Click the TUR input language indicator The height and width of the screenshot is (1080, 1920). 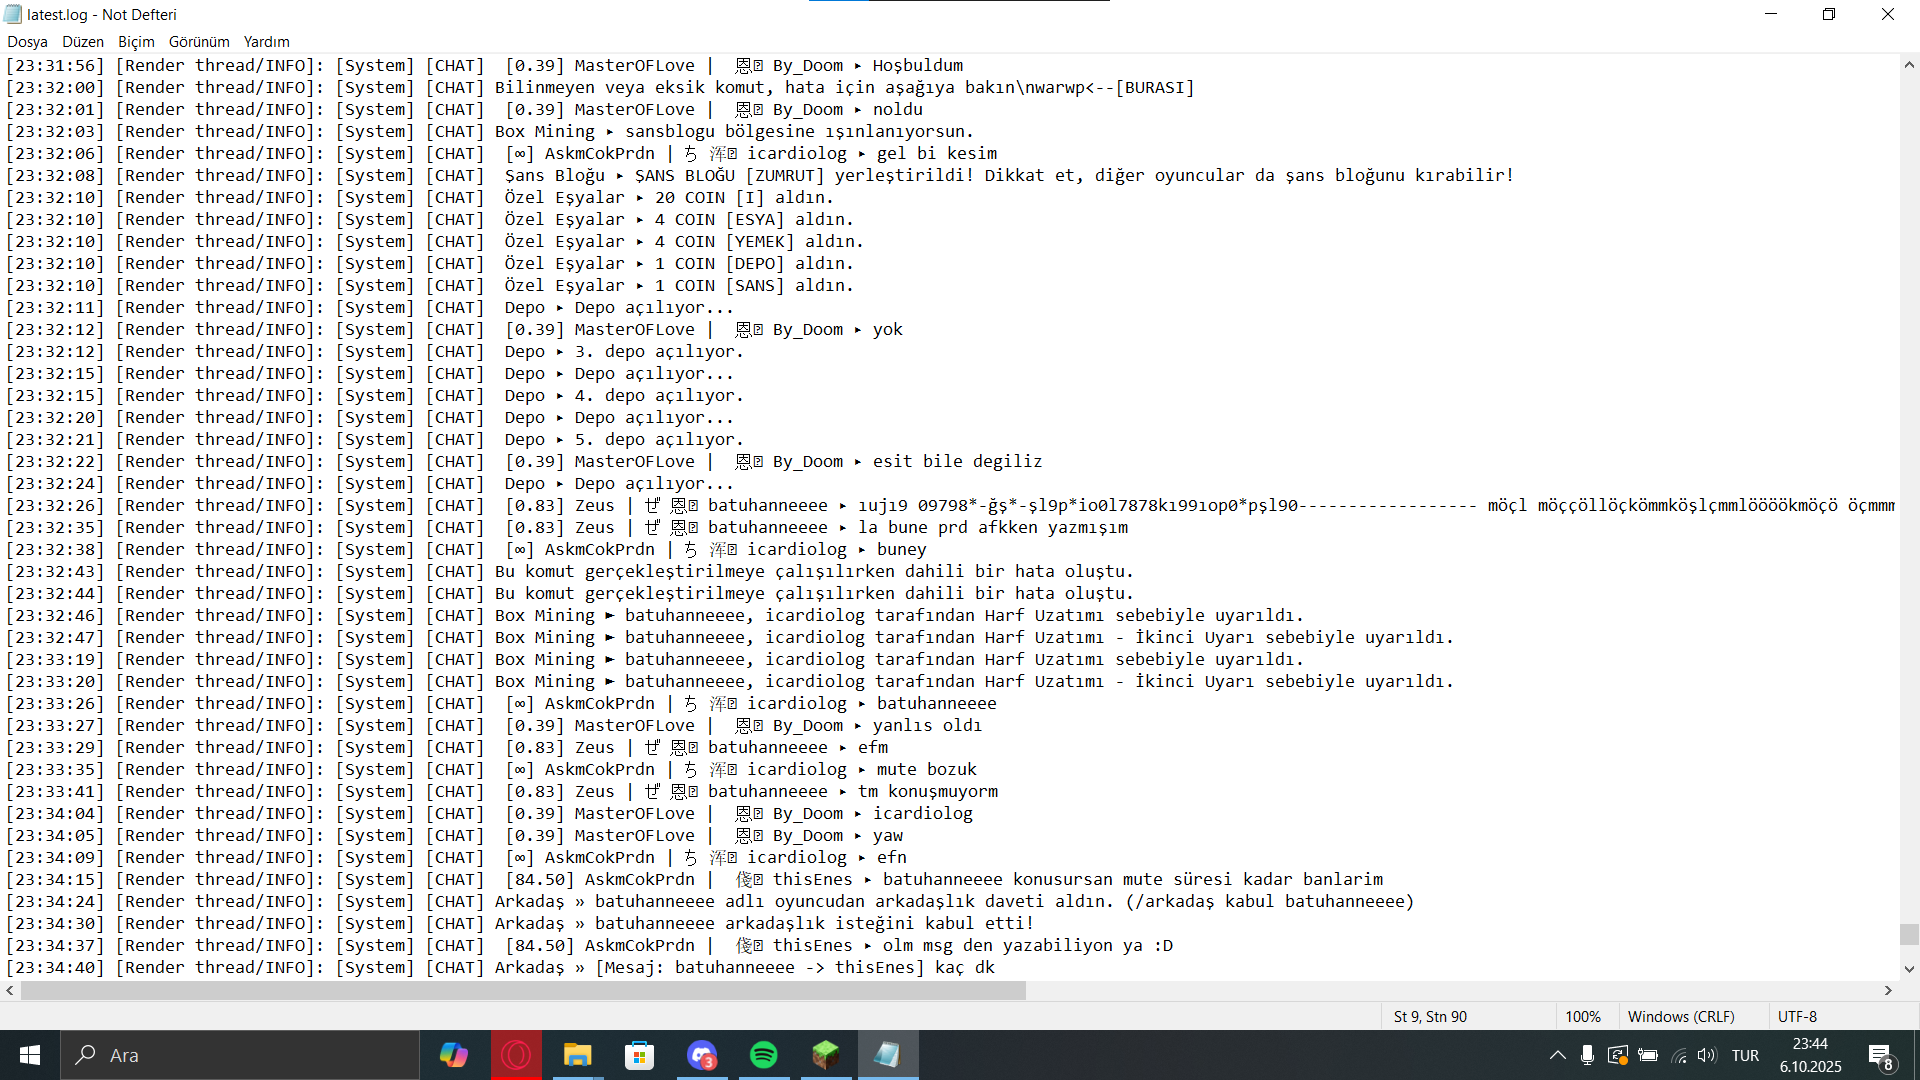[1745, 1055]
